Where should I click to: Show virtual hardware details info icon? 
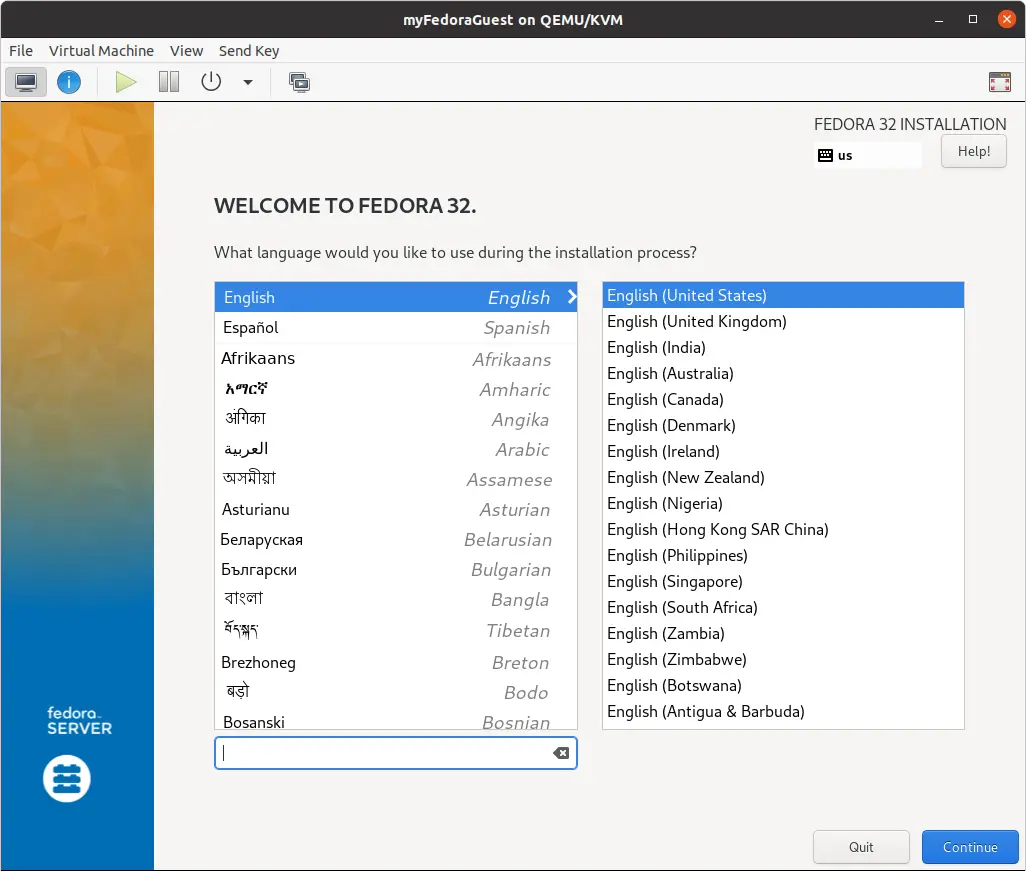click(x=69, y=82)
